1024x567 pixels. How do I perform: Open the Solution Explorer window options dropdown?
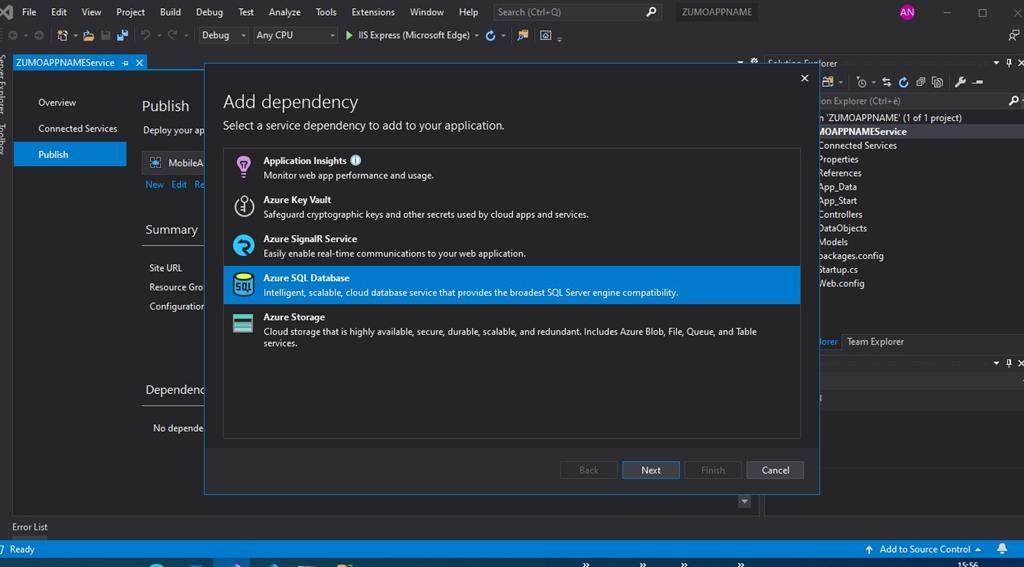[996, 63]
